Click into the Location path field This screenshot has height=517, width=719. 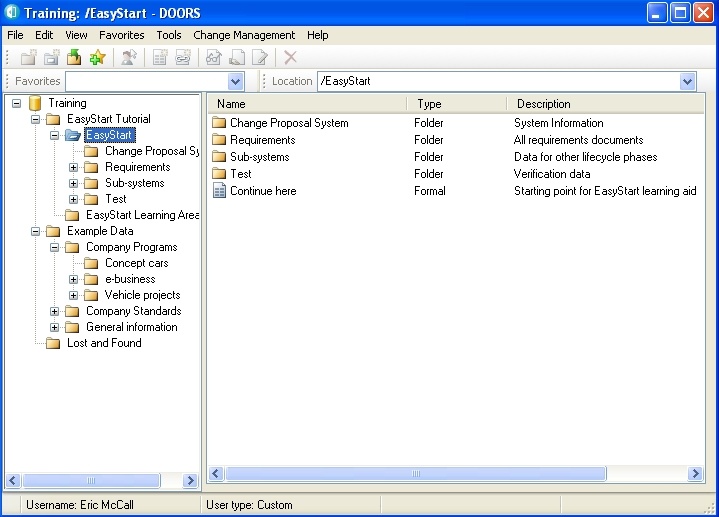click(x=498, y=82)
